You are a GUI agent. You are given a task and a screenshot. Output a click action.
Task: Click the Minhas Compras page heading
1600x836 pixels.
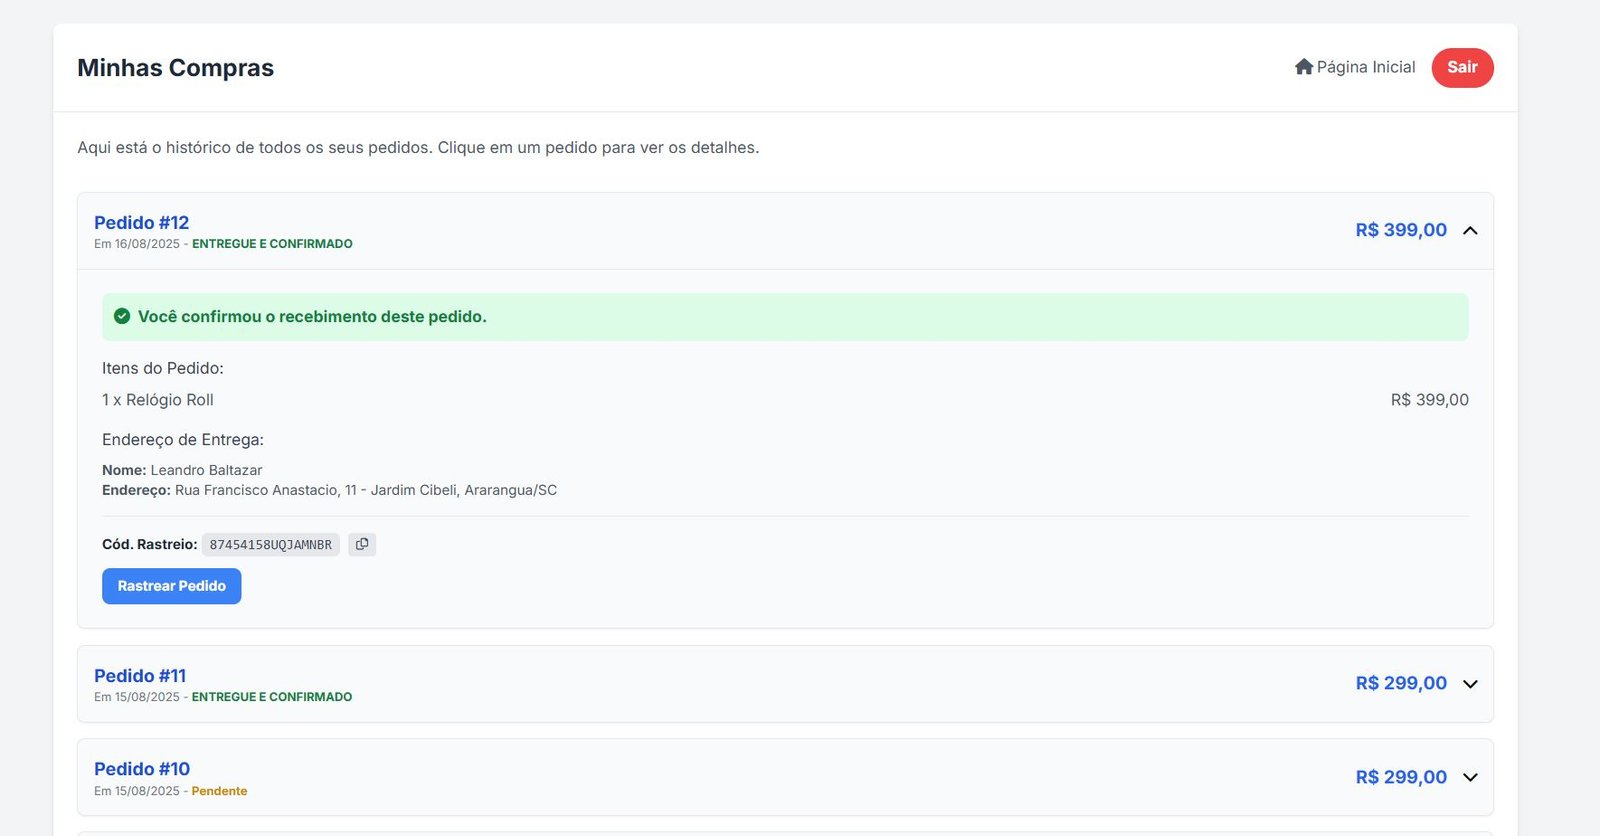(x=175, y=68)
